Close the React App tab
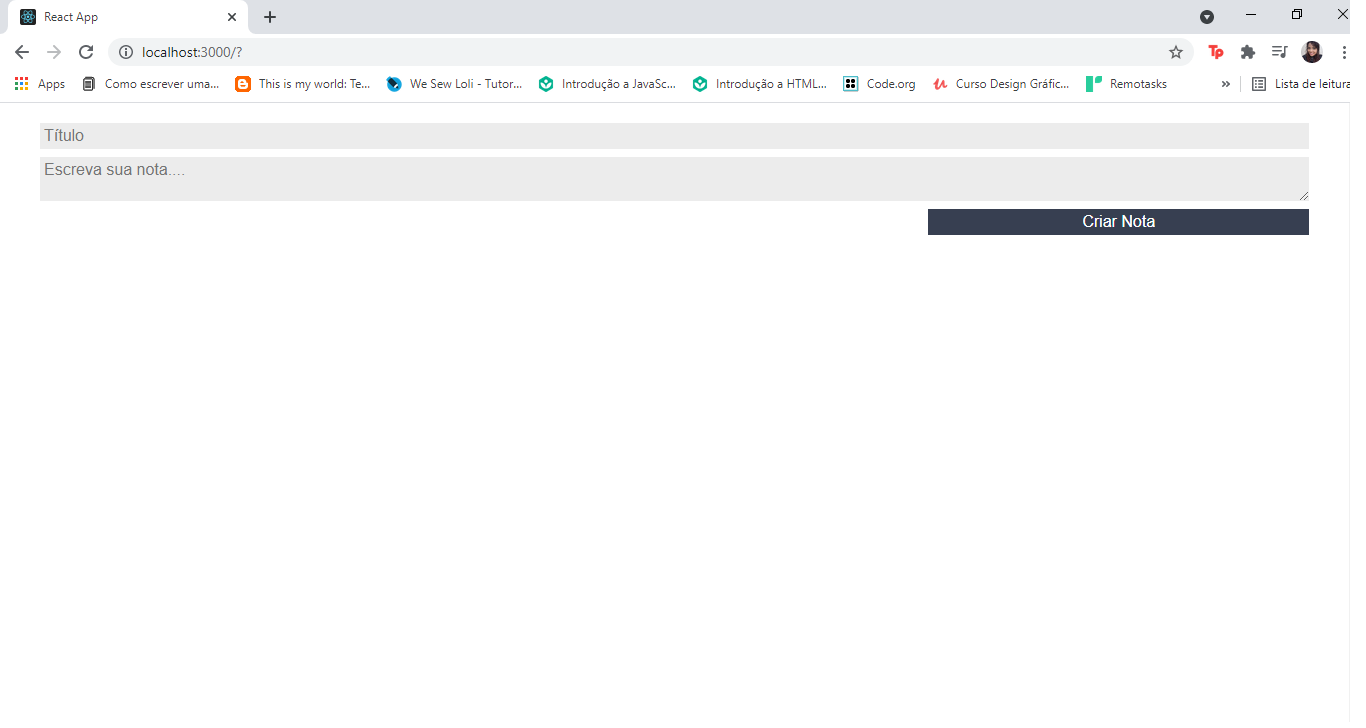The image size is (1366, 728). click(232, 17)
